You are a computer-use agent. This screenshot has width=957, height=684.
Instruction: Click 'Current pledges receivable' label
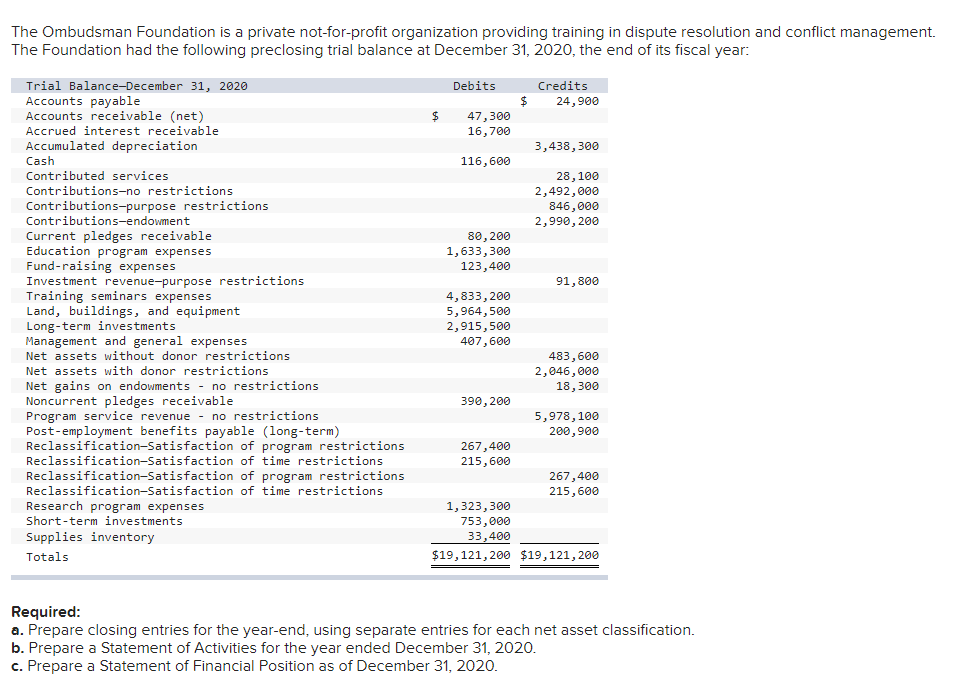[x=118, y=236]
